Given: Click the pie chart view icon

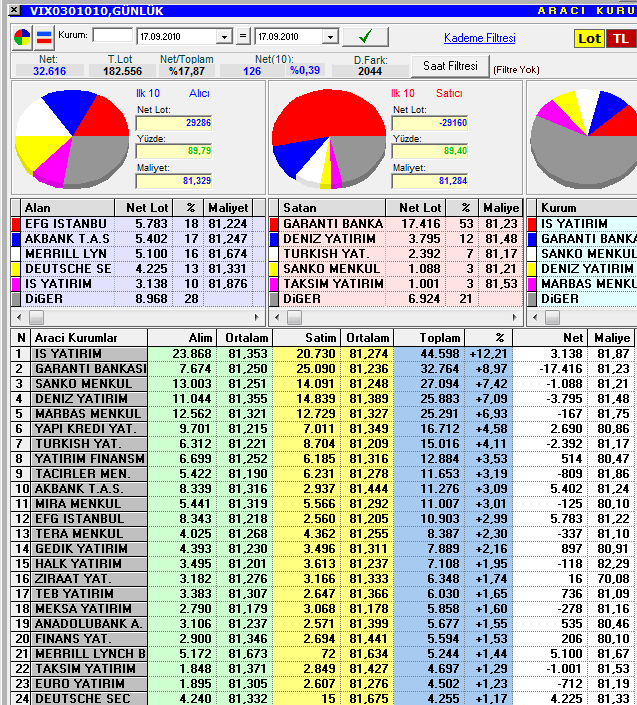Looking at the screenshot, I should [22, 38].
